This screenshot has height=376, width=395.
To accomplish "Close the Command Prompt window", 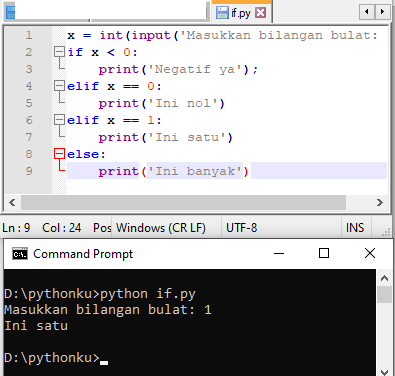I will tap(370, 253).
